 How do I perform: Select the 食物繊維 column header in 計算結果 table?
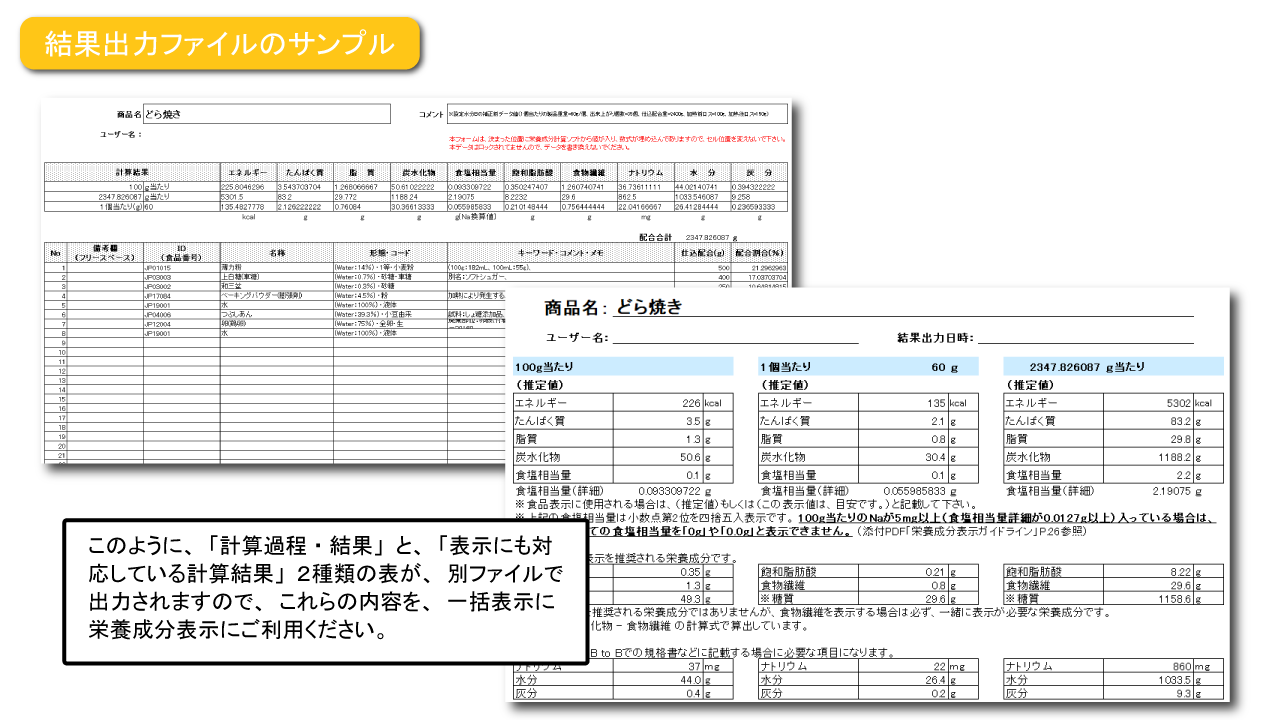click(x=588, y=172)
